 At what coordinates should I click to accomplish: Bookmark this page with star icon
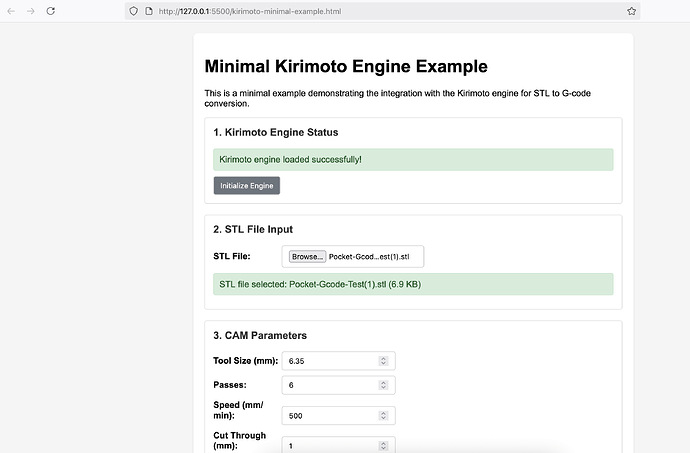click(631, 11)
